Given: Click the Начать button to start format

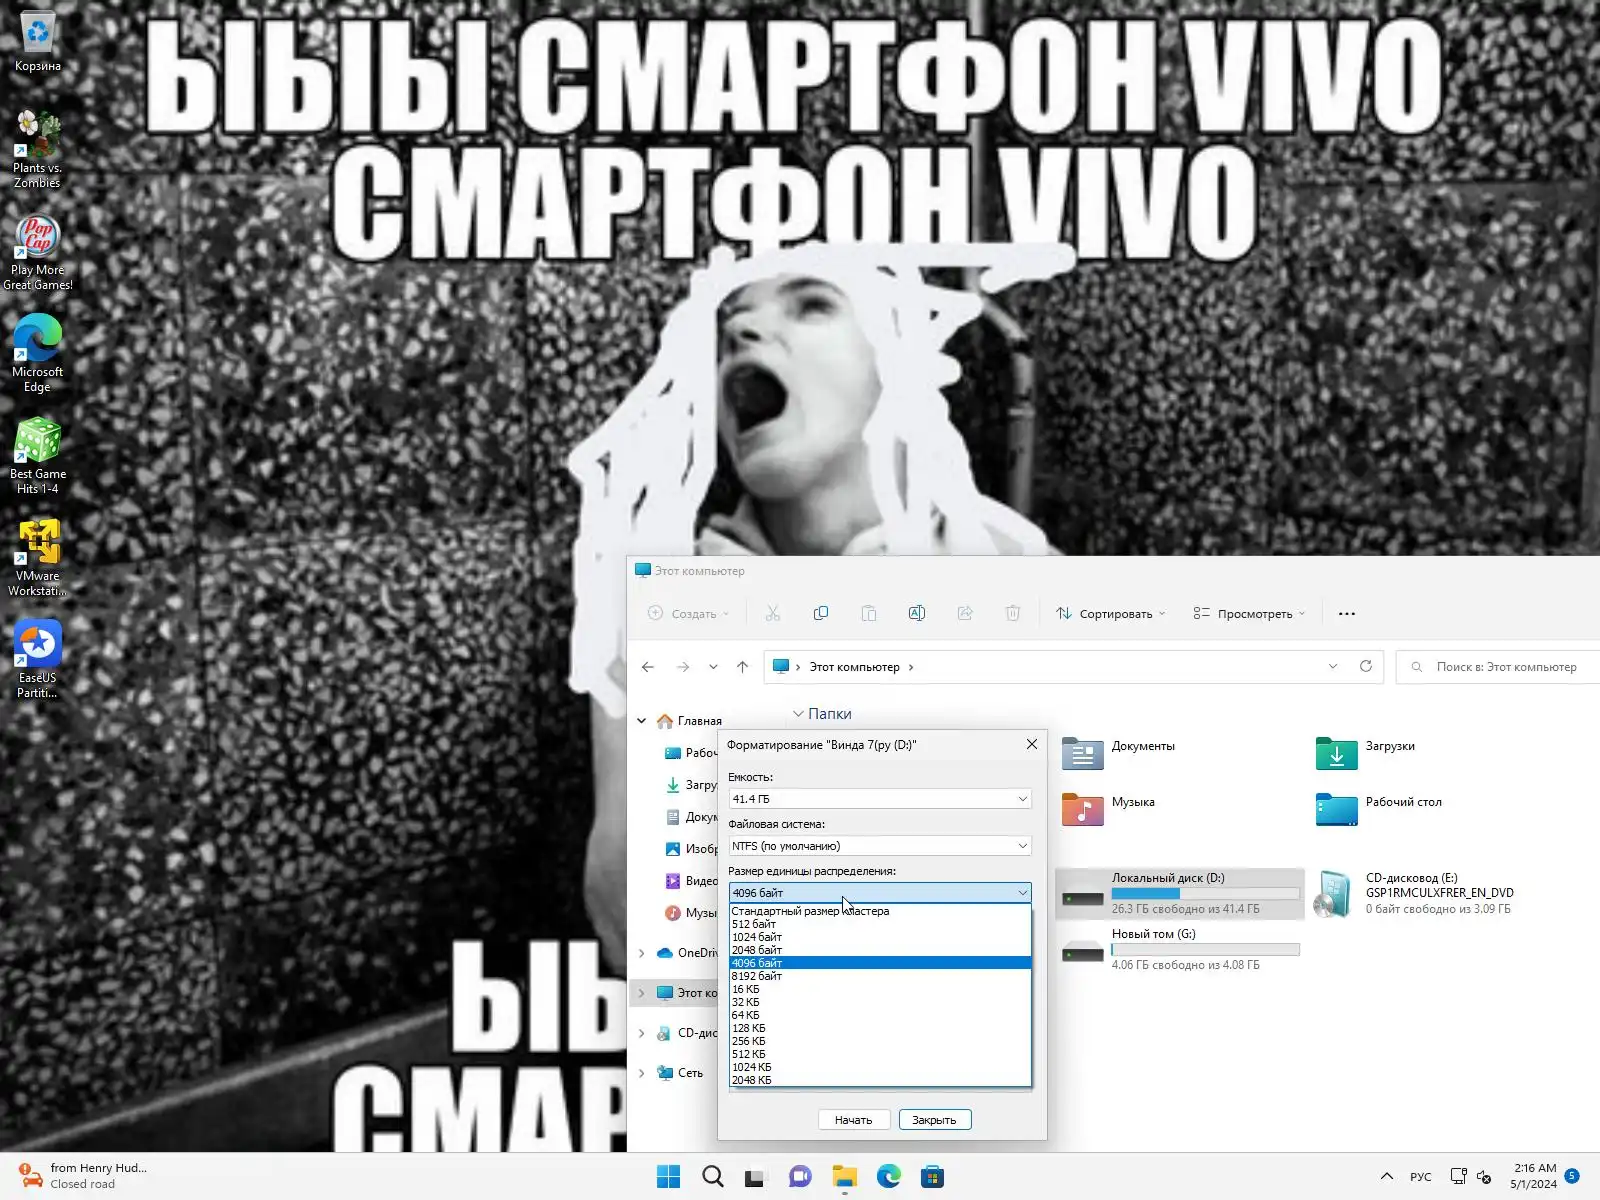Looking at the screenshot, I should [x=854, y=1120].
